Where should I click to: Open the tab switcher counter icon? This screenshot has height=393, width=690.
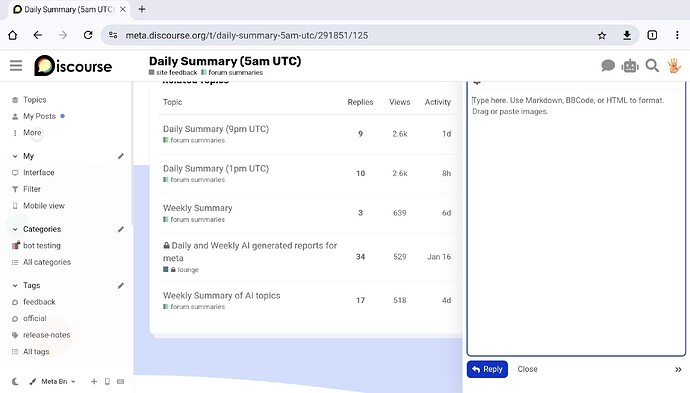[x=652, y=35]
